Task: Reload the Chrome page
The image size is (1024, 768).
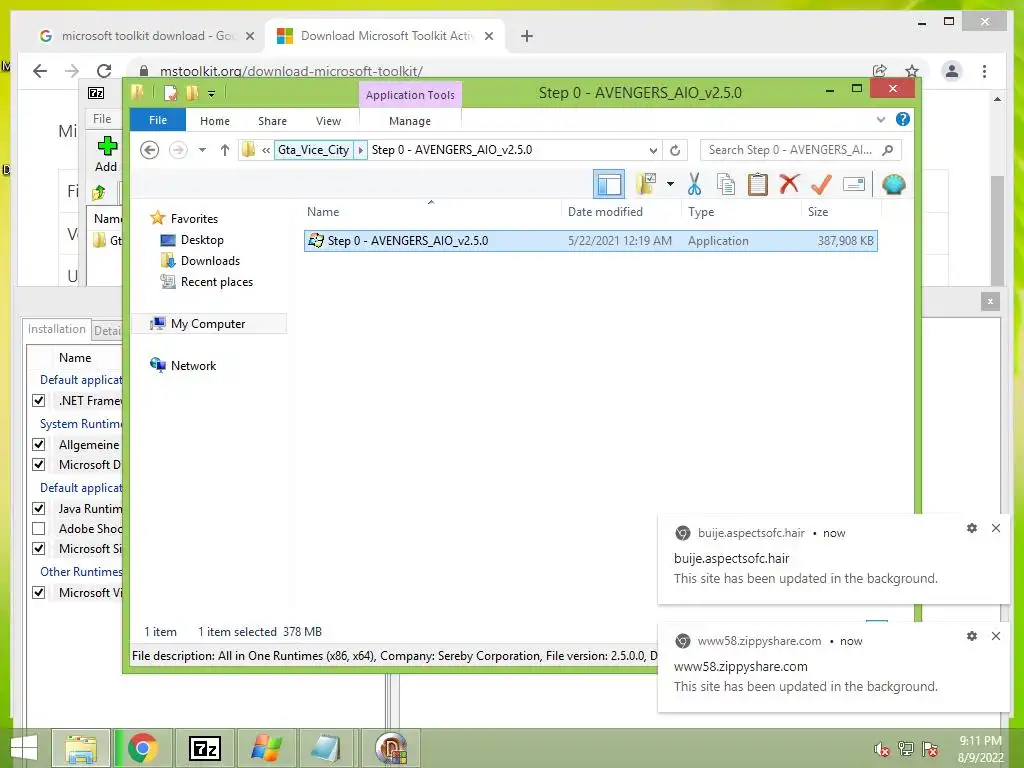Action: pos(104,71)
